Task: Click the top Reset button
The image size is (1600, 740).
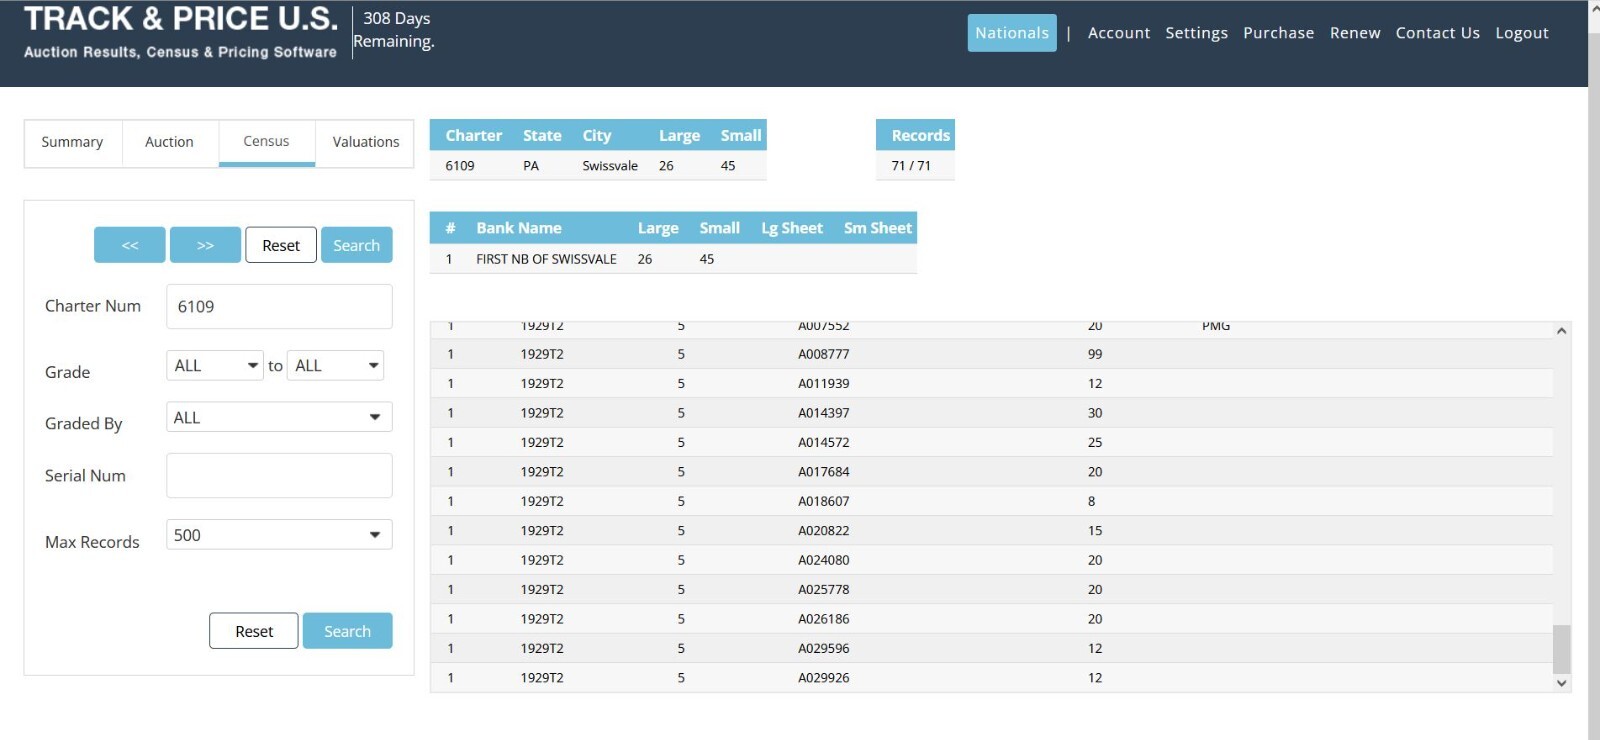Action: pos(281,245)
